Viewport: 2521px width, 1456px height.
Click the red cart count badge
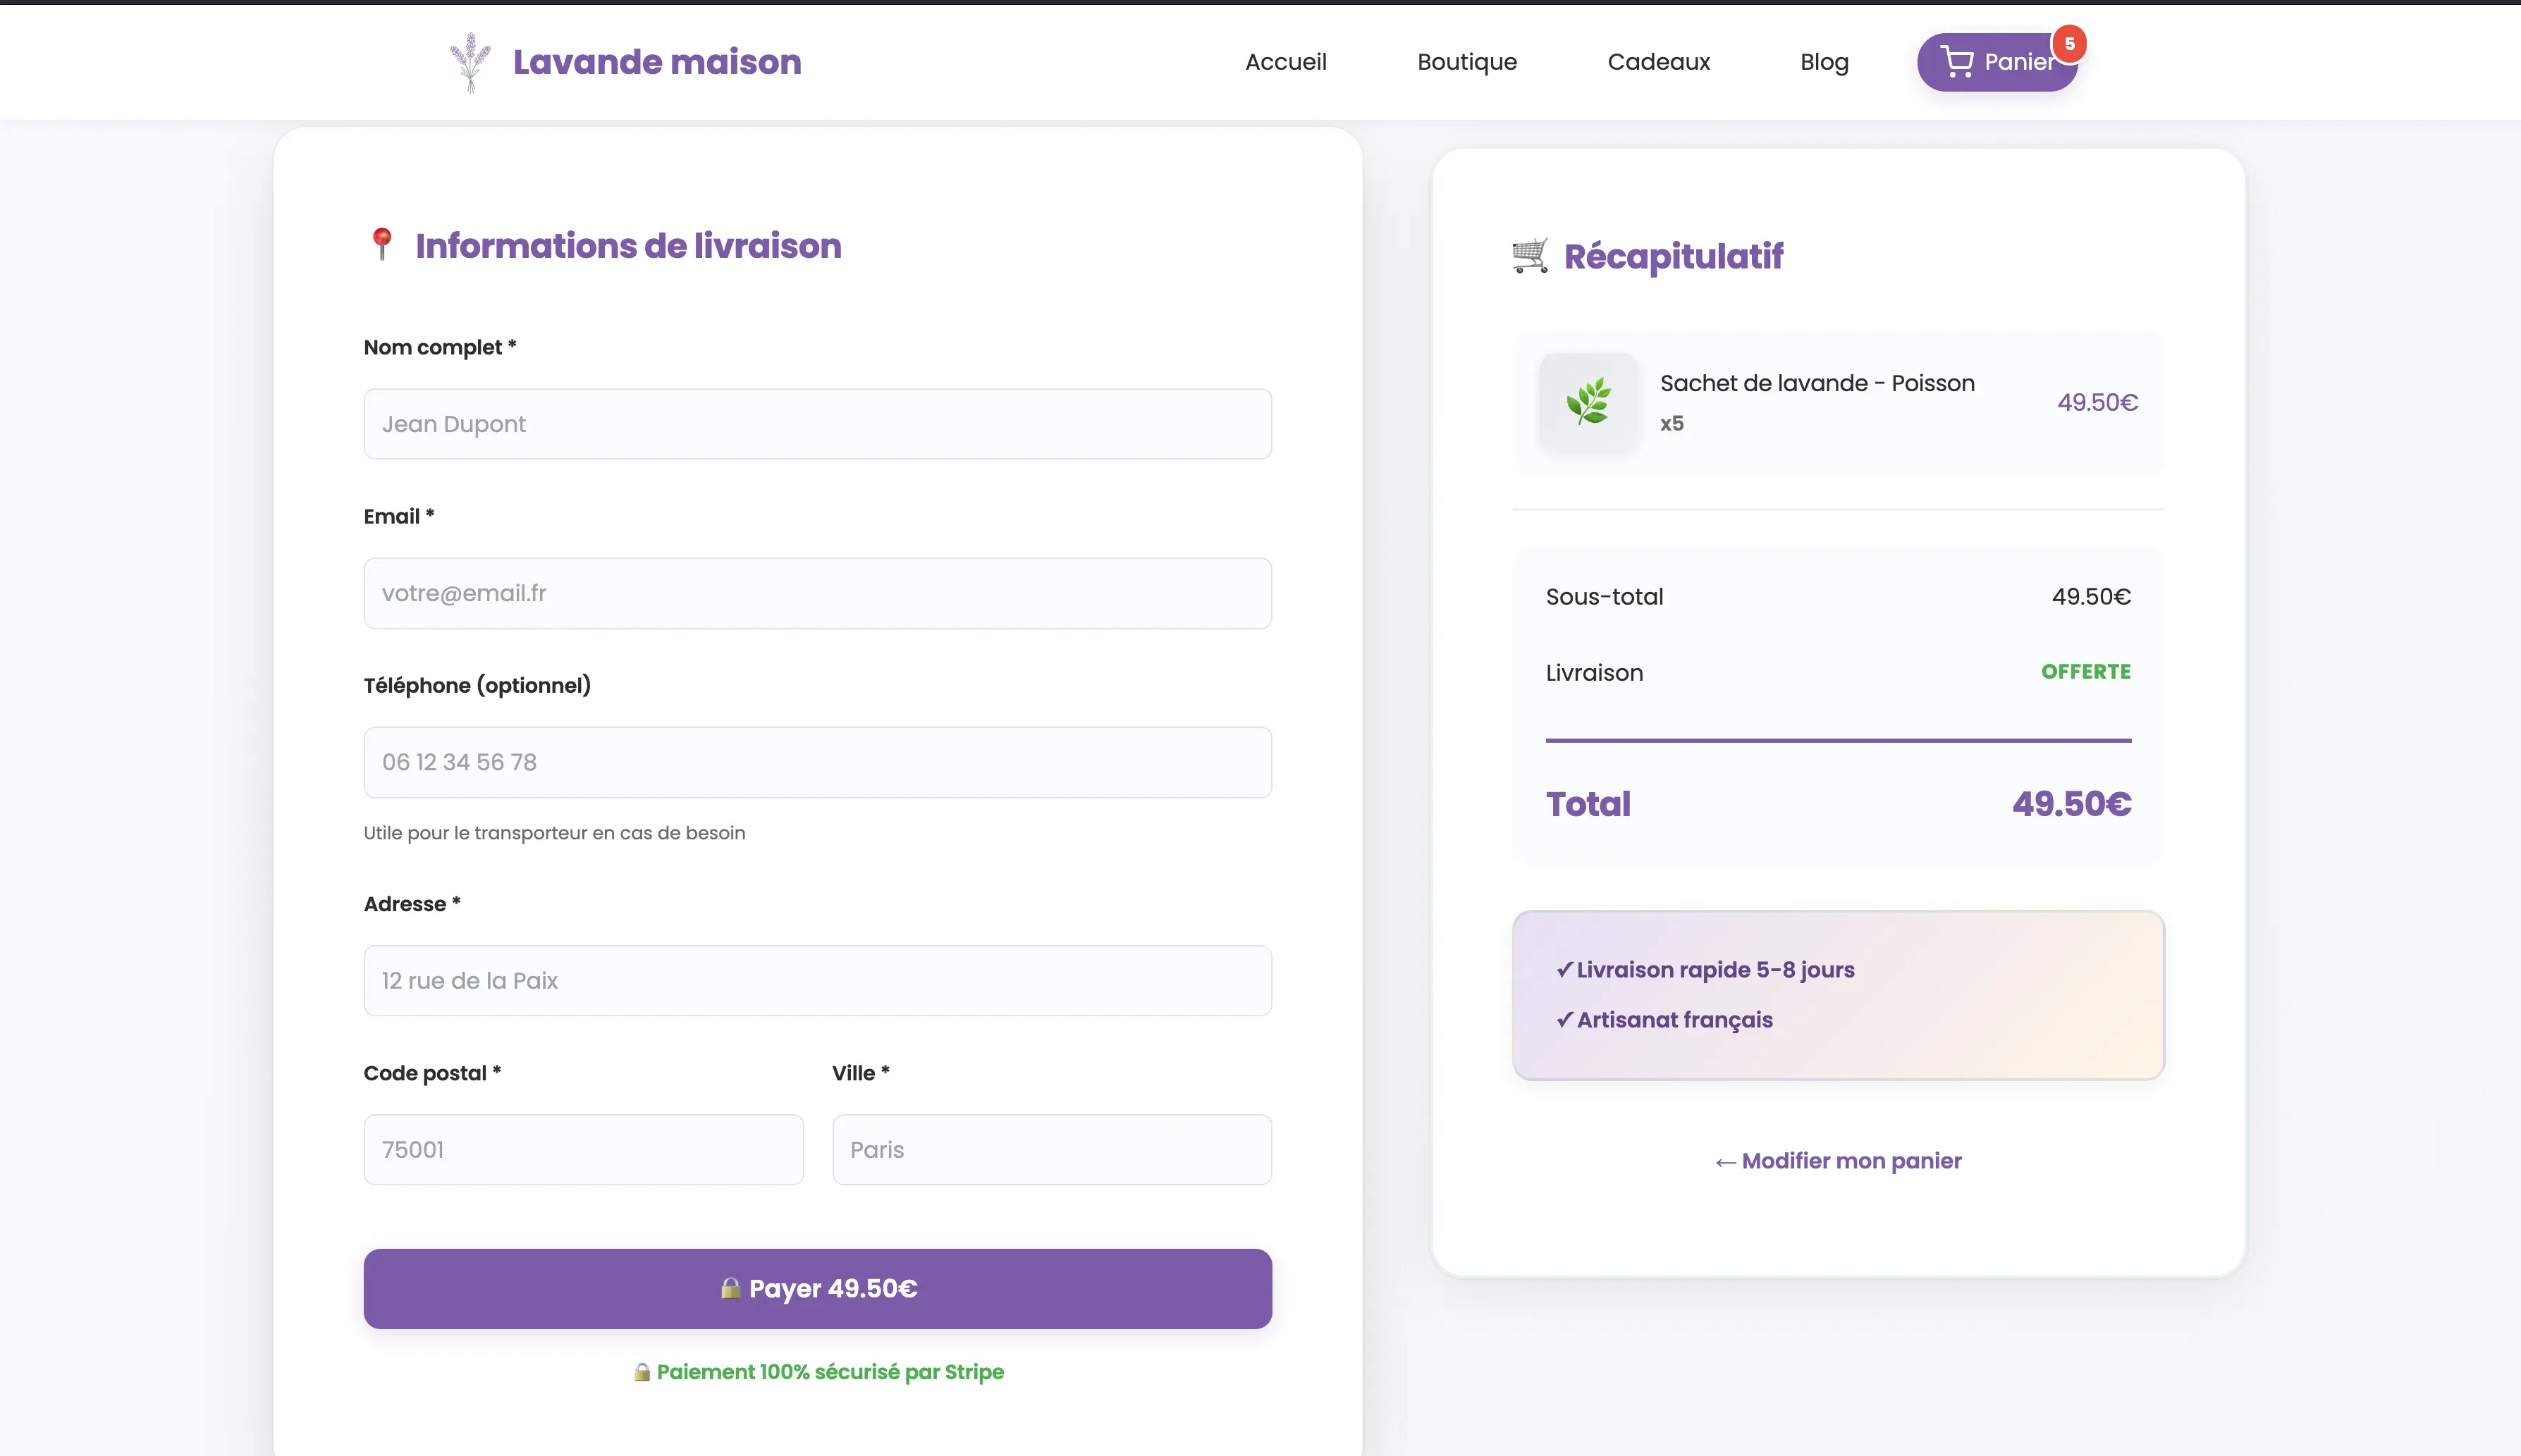(x=2069, y=44)
